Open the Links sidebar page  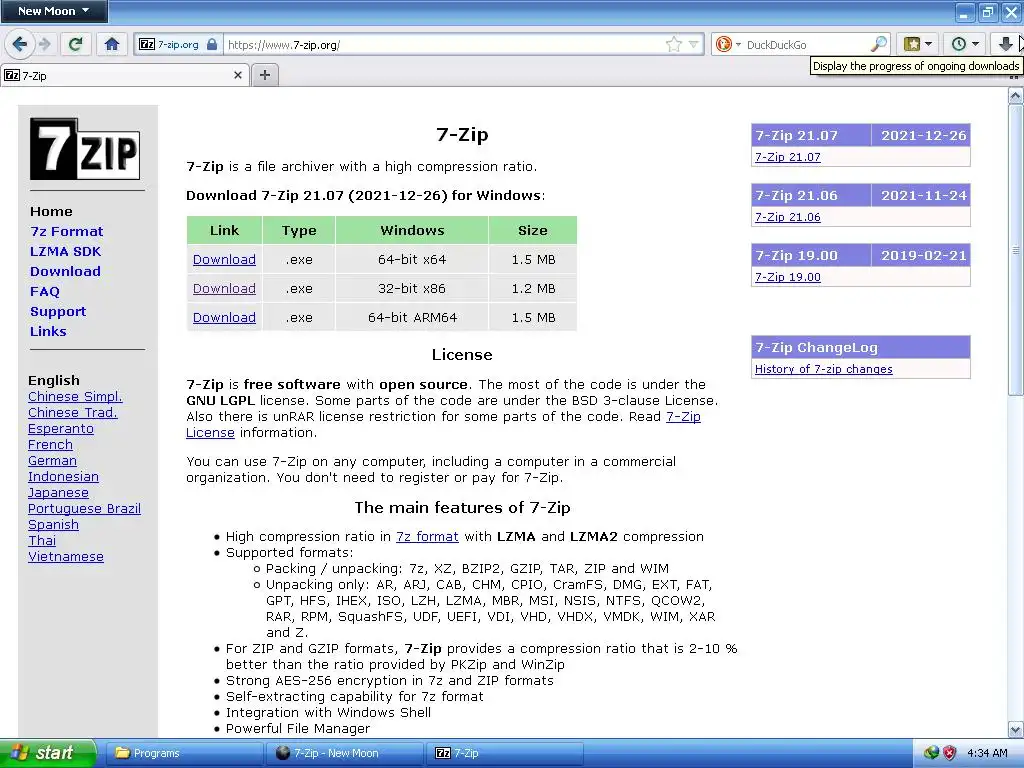[x=48, y=331]
